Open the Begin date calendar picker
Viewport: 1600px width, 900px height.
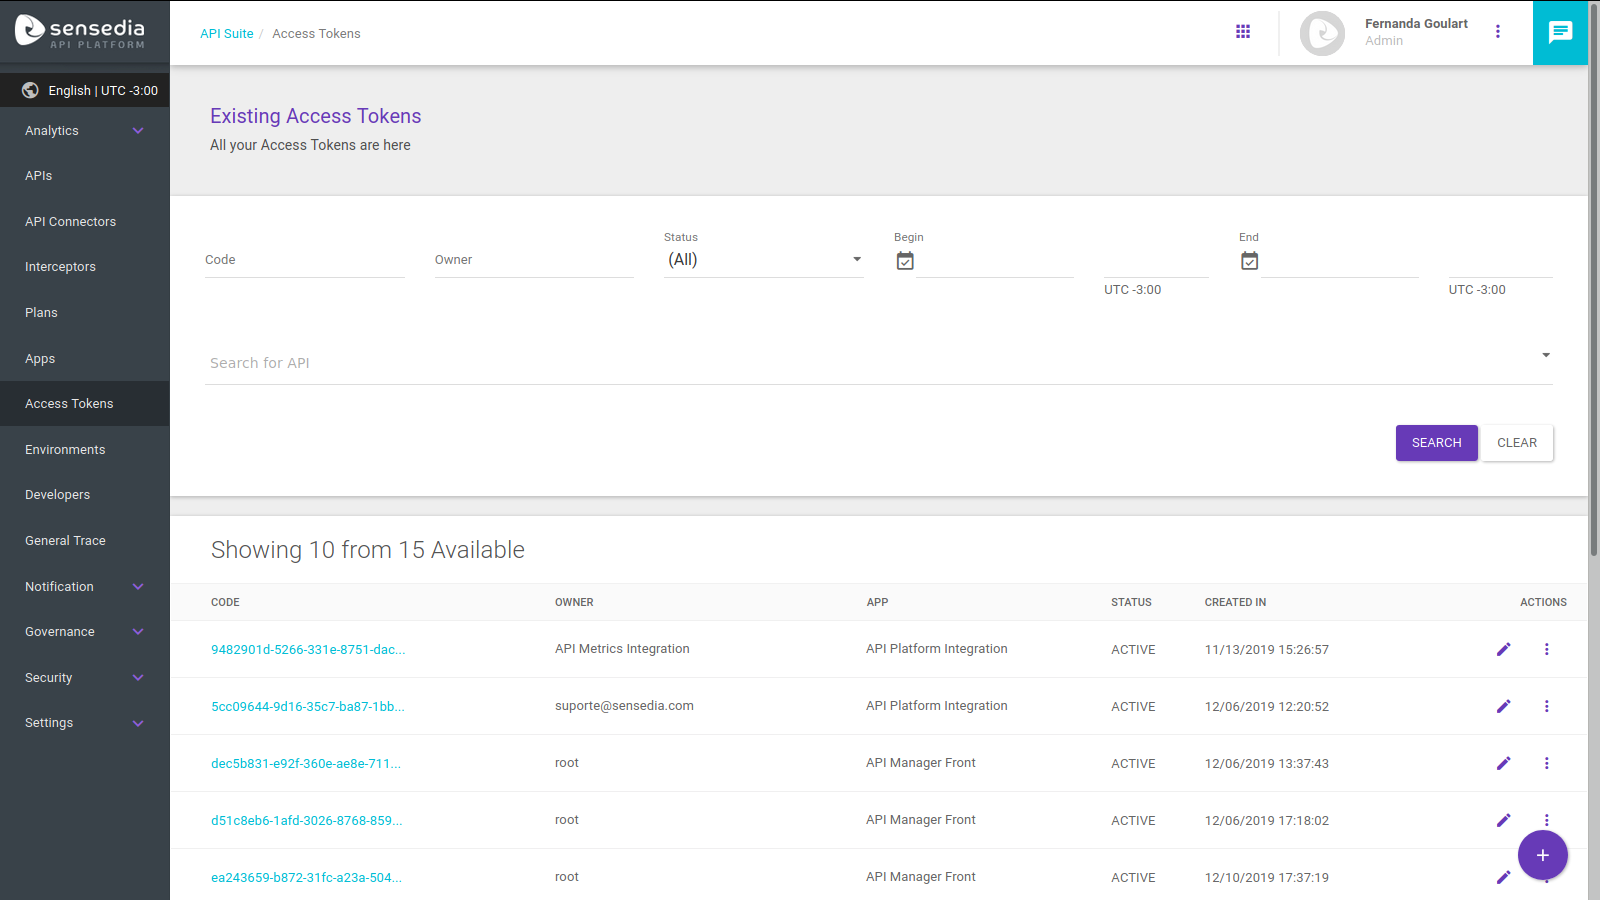[905, 261]
